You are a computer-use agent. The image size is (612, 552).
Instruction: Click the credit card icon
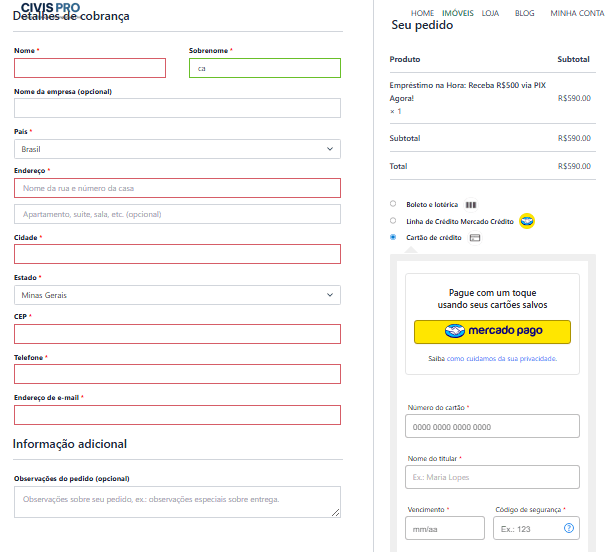click(475, 237)
